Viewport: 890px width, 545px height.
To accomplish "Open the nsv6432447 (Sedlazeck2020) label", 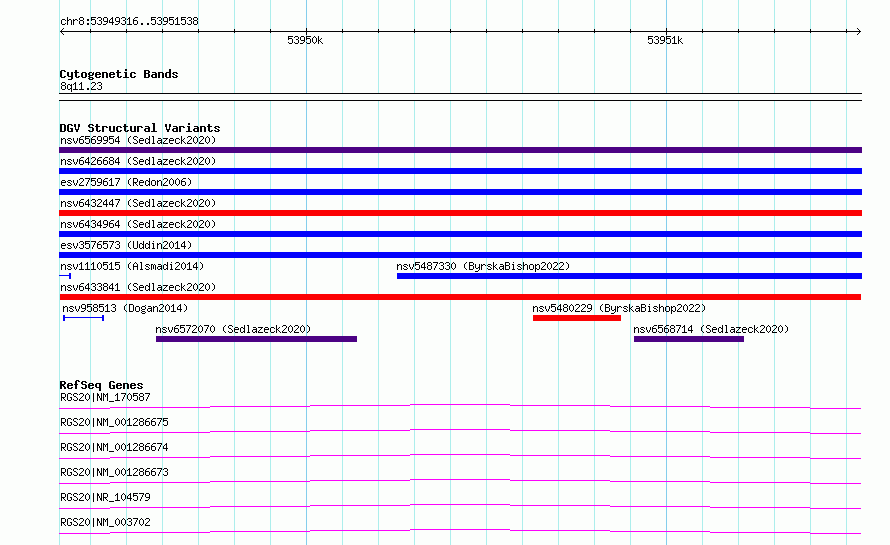I will [x=138, y=203].
